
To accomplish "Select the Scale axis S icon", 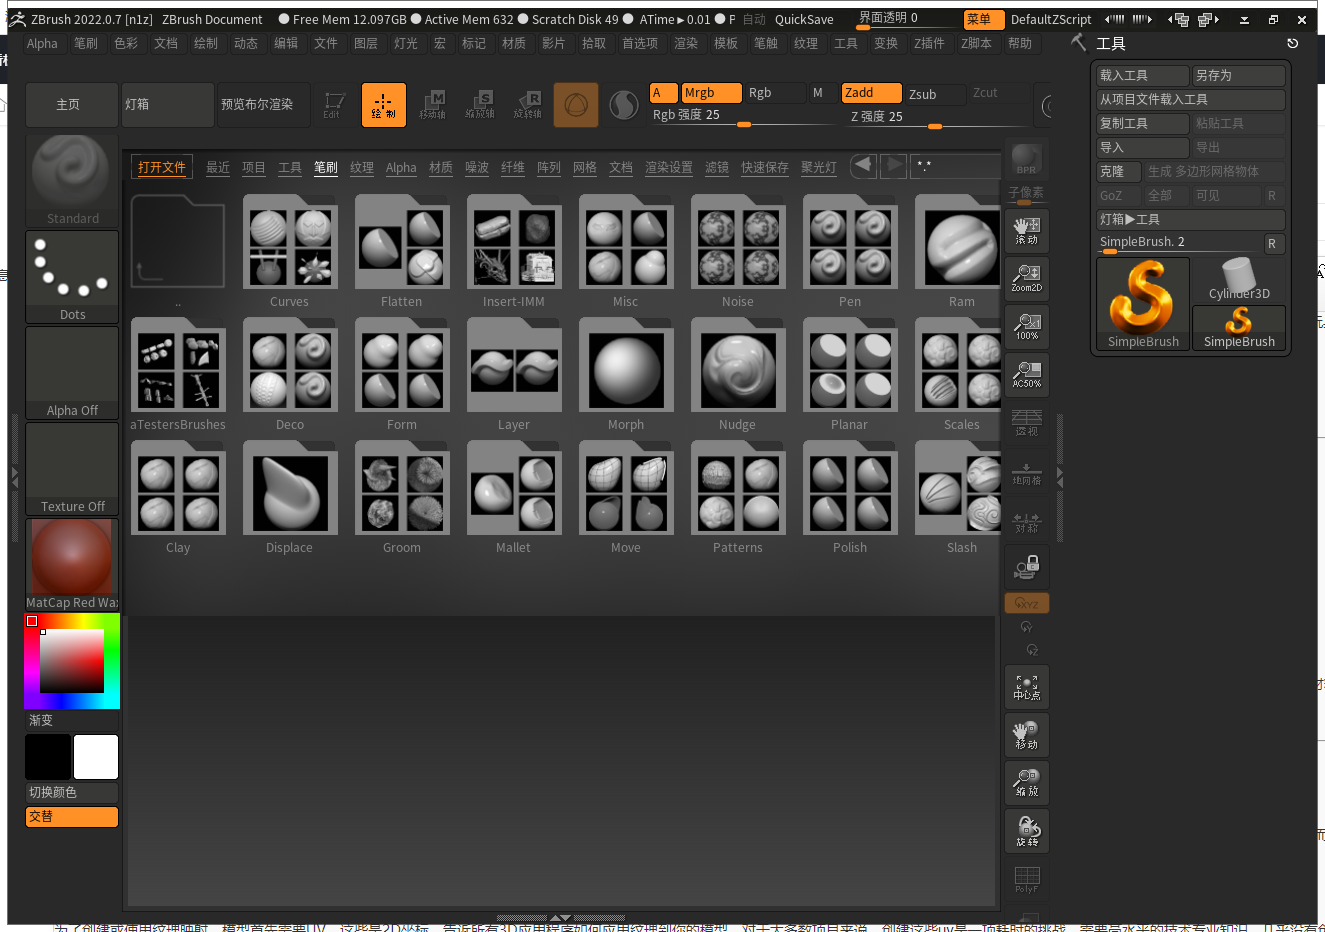I will point(480,105).
